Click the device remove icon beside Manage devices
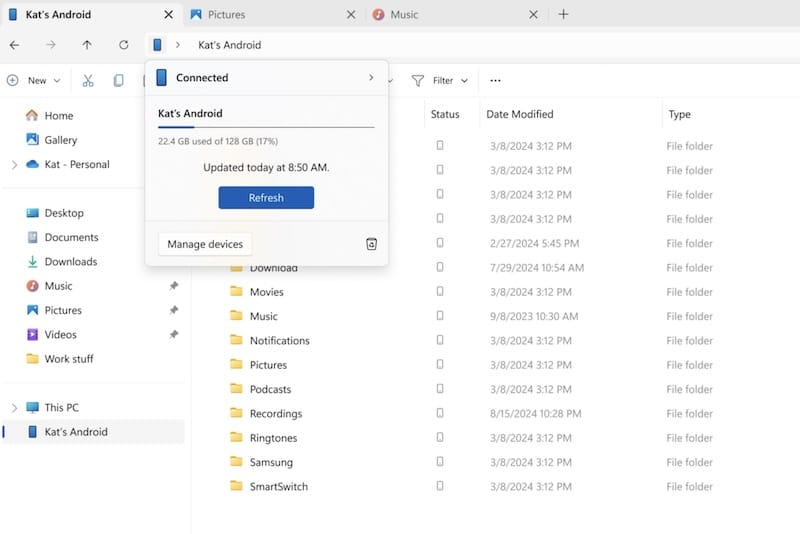Viewport: 800px width, 534px height. (371, 244)
